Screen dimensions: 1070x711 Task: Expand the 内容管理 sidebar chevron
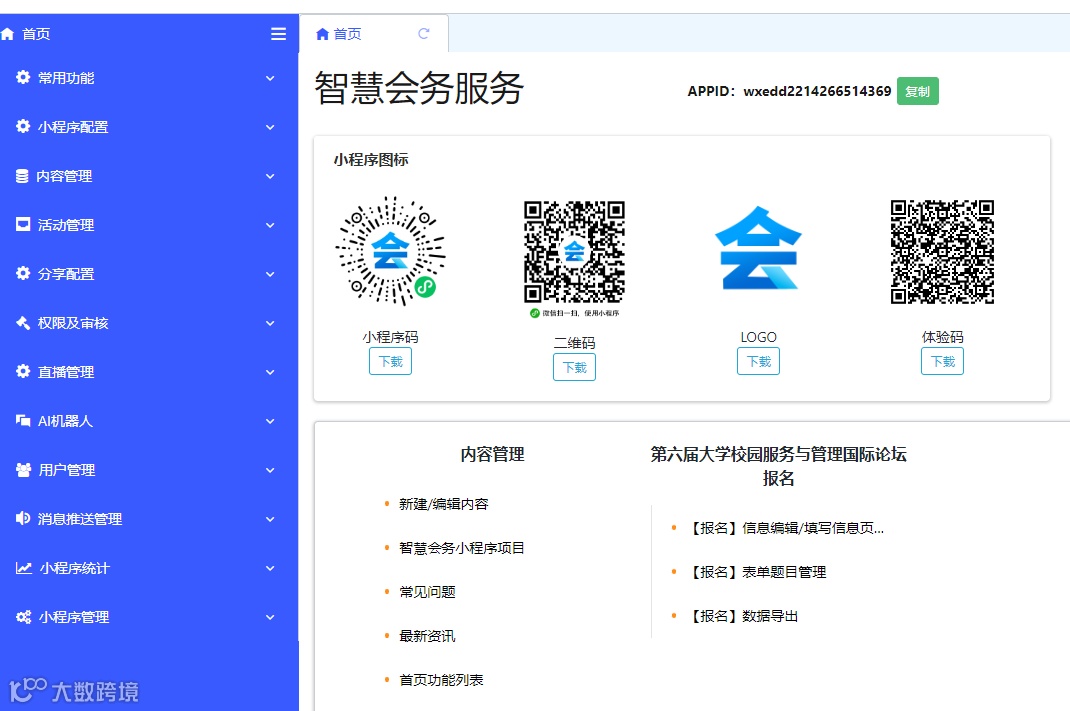(x=270, y=177)
